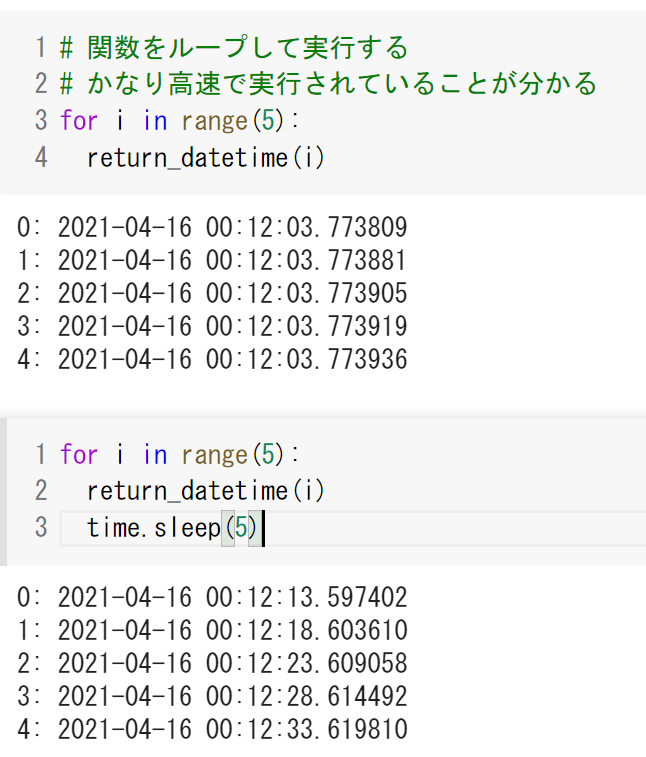The height and width of the screenshot is (757, 646).
Task: Click output line '4: 2021-04-16 00:12:03.773936'
Action: tap(212, 359)
